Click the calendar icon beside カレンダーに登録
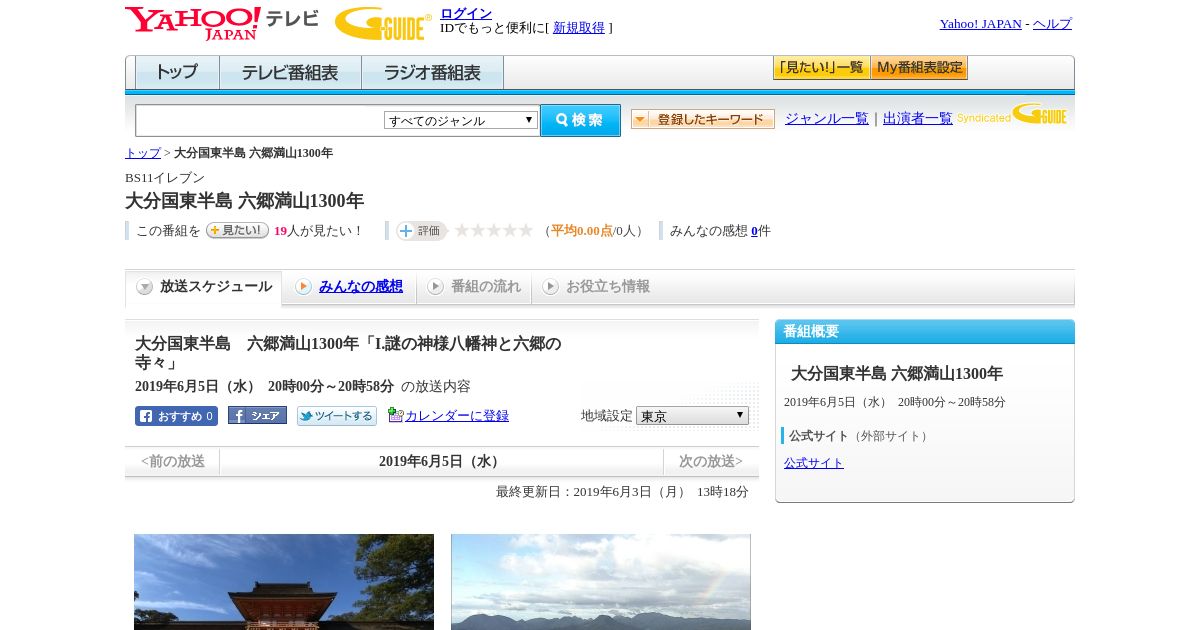 point(395,415)
